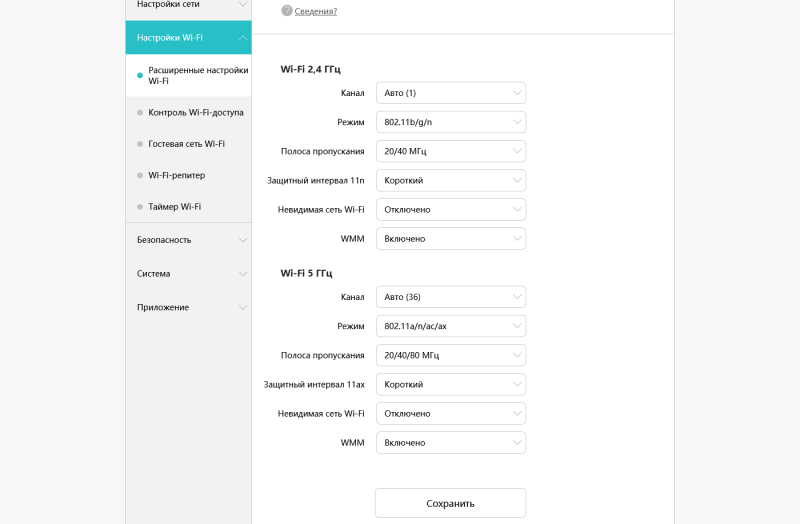The image size is (800, 524).
Task: Open Контроль Wi-Fi-доступа page
Action: pyautogui.click(x=195, y=112)
